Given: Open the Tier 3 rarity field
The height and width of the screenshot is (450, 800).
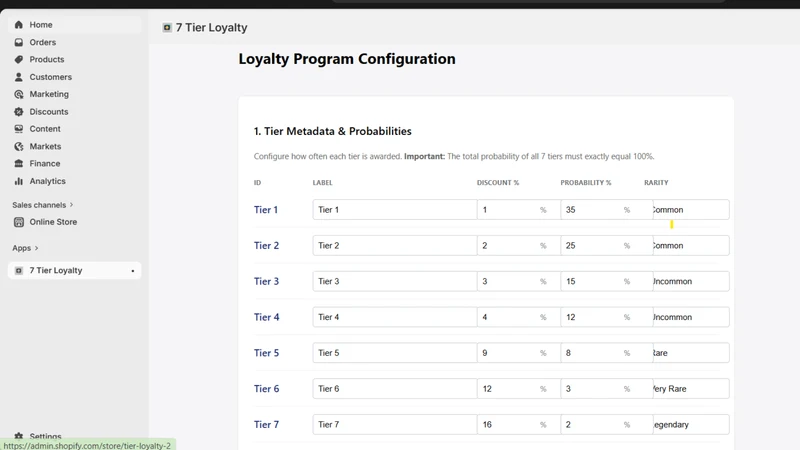Looking at the screenshot, I should 691,281.
